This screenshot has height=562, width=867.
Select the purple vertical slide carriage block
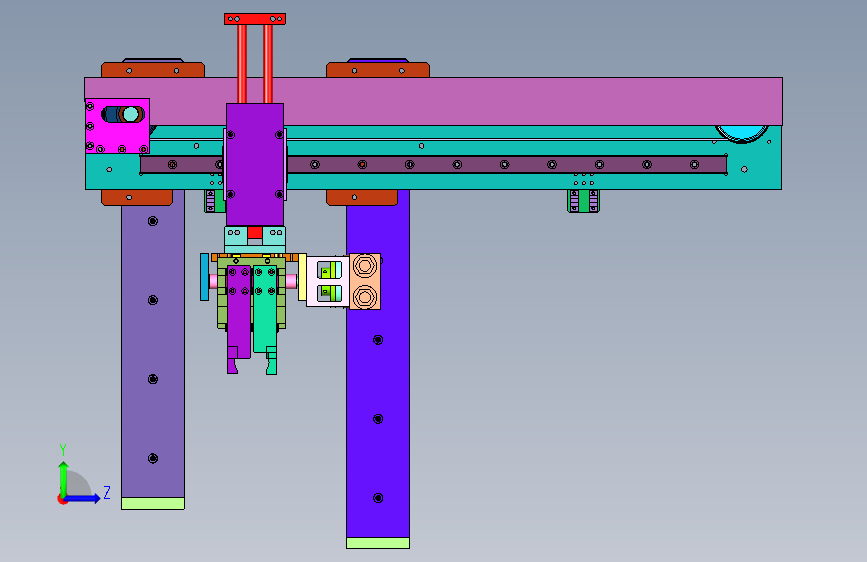coord(255,165)
